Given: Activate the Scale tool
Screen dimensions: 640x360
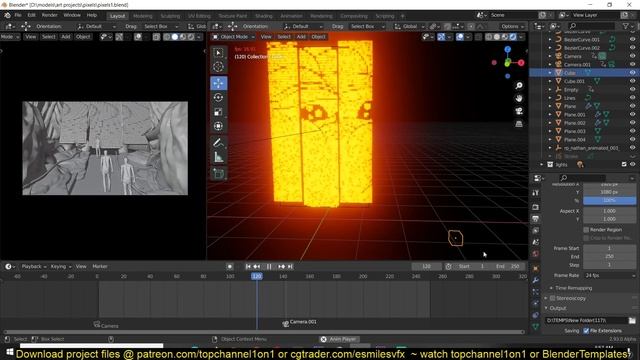Looking at the screenshot, I should point(218,112).
